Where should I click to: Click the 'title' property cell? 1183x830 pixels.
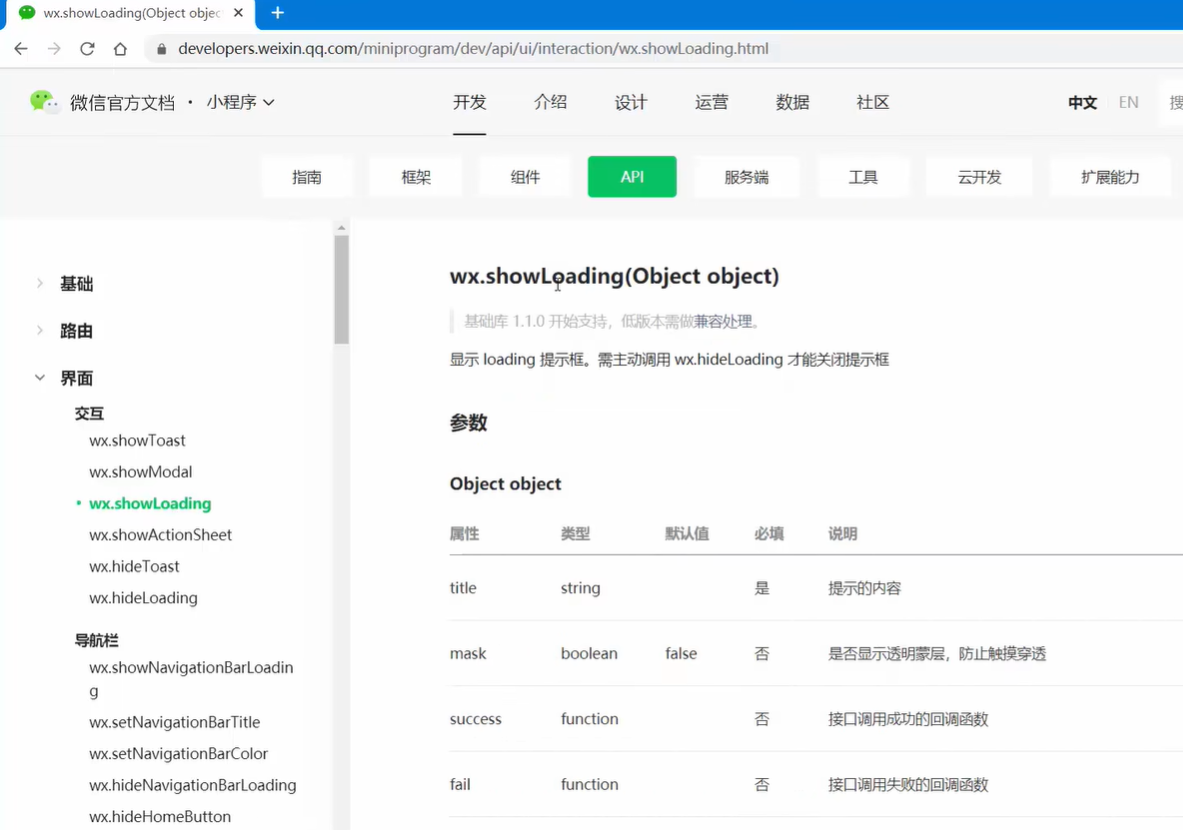point(463,588)
